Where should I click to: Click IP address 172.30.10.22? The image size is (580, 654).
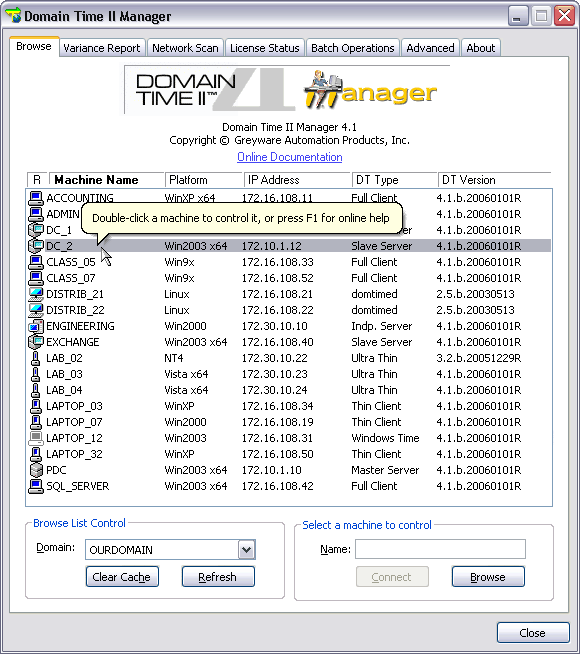[x=275, y=358]
